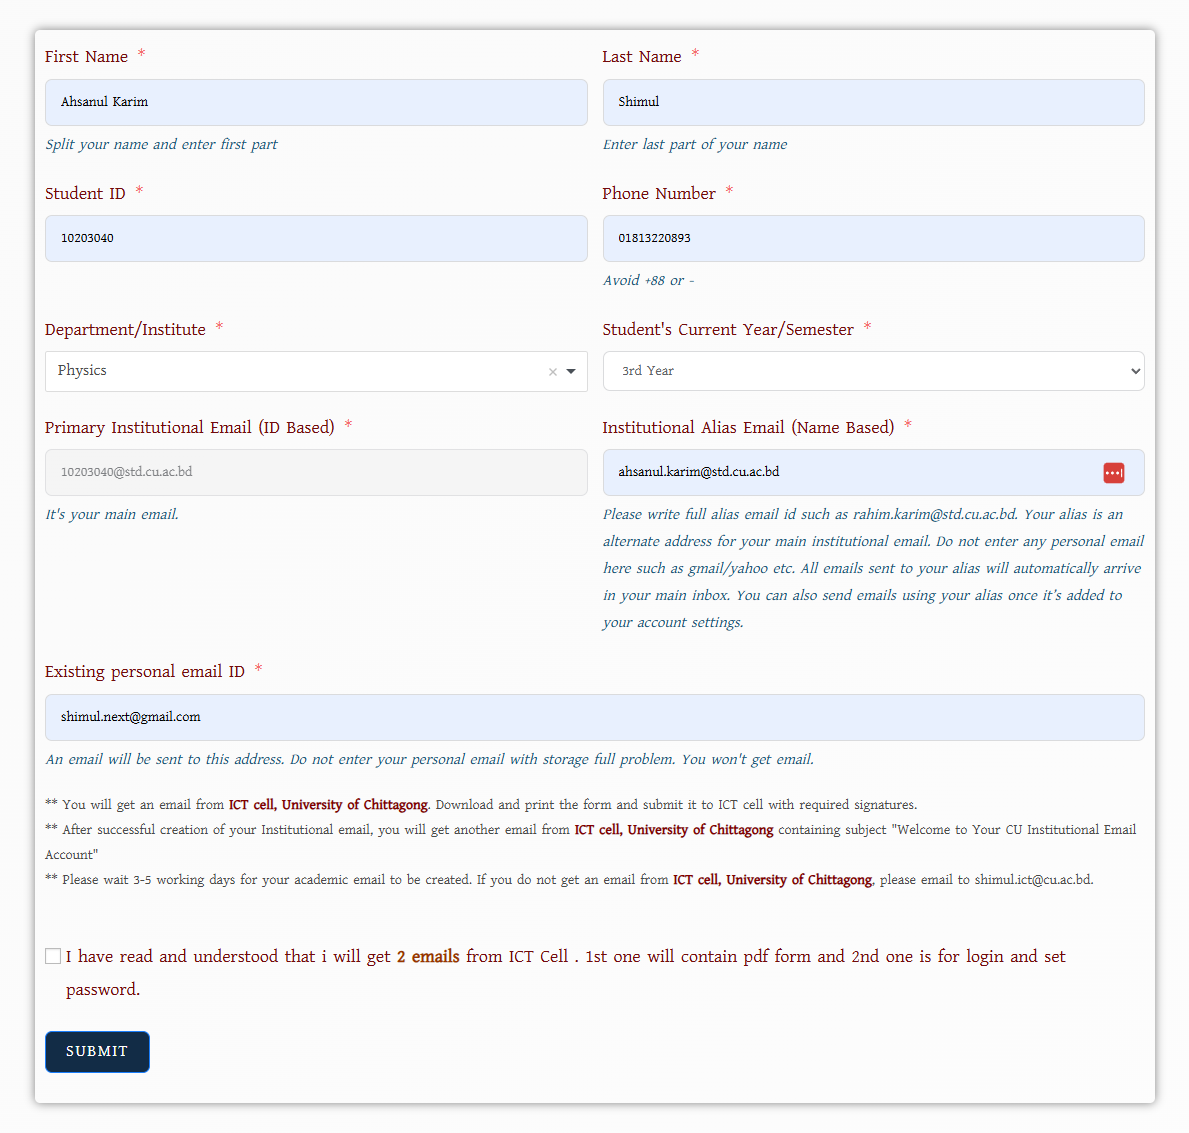Click into the Last Name field showing Shimul

coord(873,103)
